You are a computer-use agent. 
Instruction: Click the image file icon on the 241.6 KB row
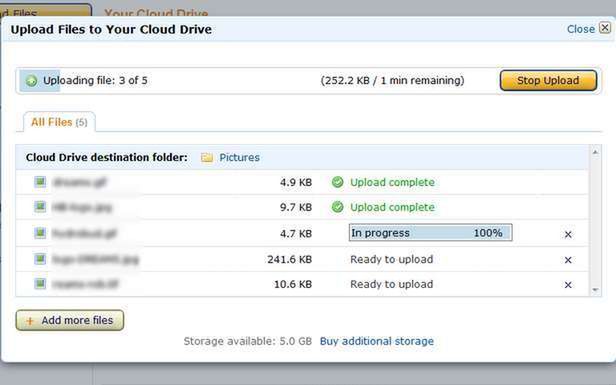[40, 259]
